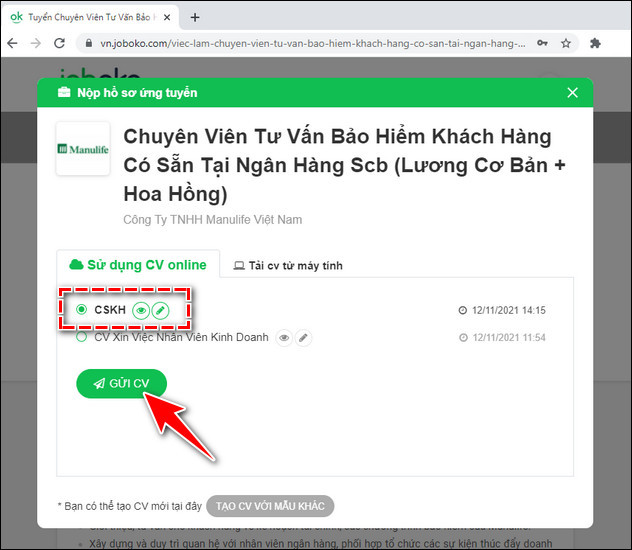Click the 12/11/2021 14:15 timestamp
Screen dimensions: 632x550
509,310
